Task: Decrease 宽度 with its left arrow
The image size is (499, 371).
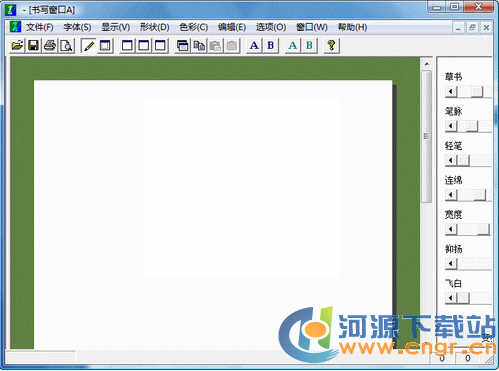Action: click(x=451, y=229)
